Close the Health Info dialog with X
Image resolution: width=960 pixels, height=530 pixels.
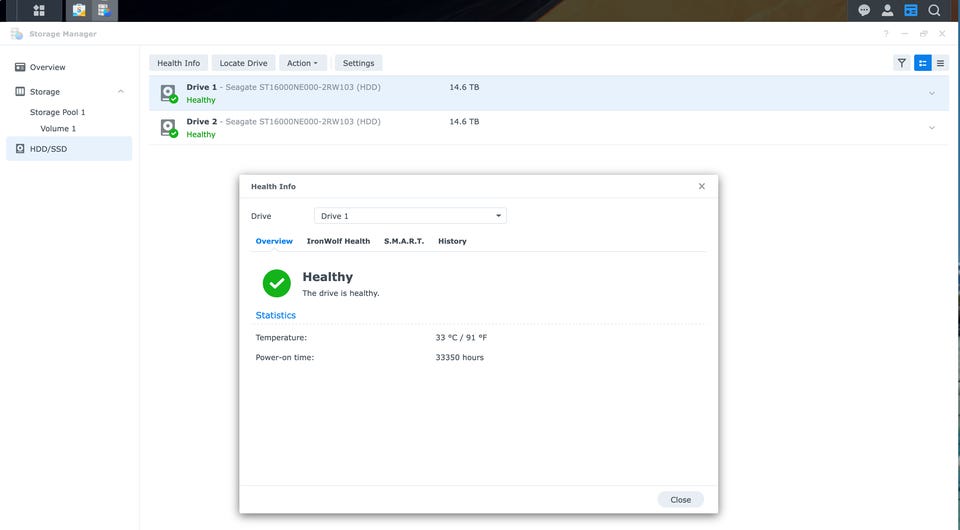pyautogui.click(x=702, y=186)
